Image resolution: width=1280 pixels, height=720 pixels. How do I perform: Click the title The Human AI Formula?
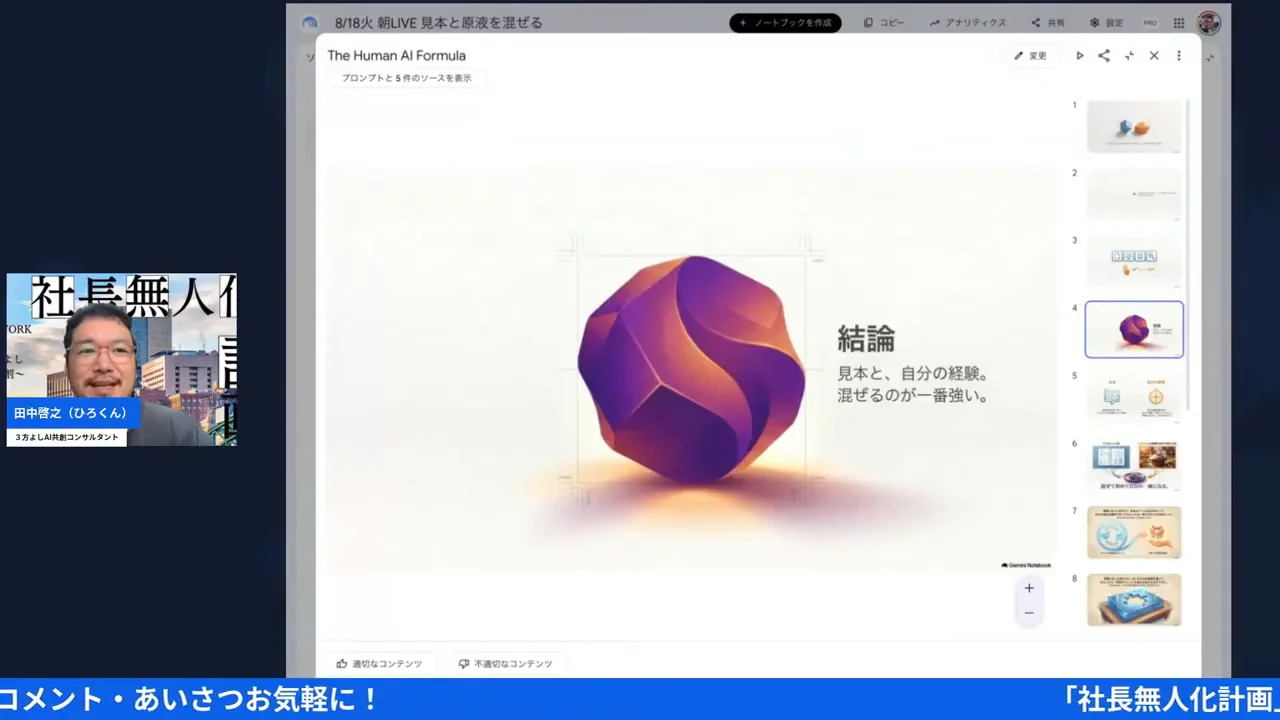[x=397, y=56]
